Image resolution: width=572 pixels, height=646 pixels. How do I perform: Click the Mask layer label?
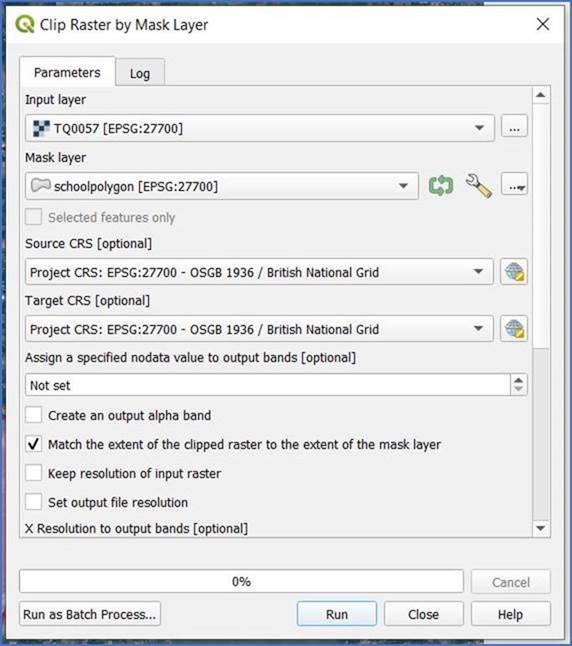pos(55,157)
